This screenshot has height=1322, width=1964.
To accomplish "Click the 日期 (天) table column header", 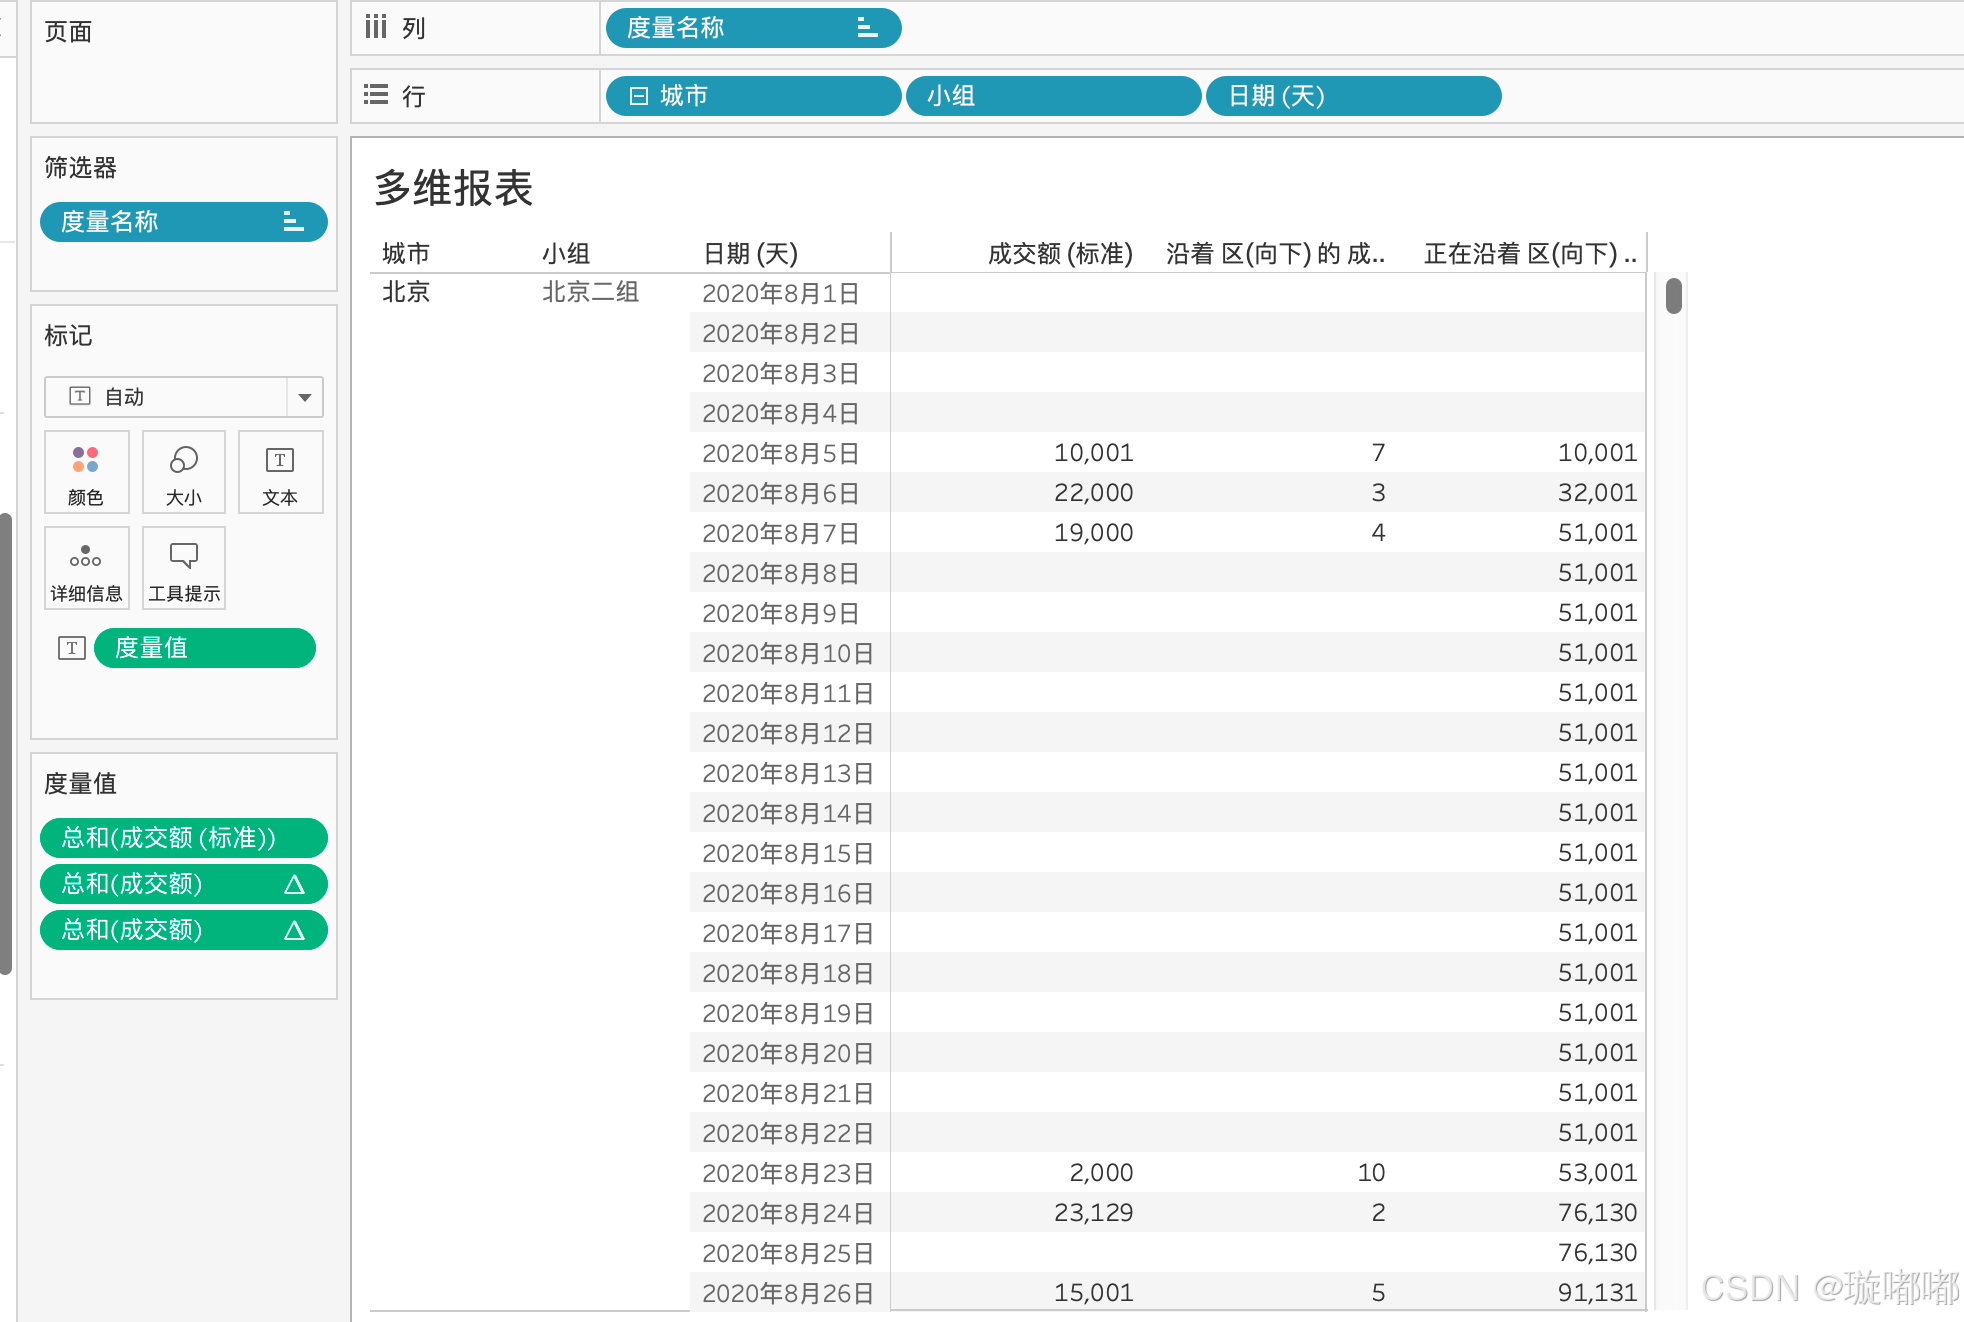I will point(750,254).
